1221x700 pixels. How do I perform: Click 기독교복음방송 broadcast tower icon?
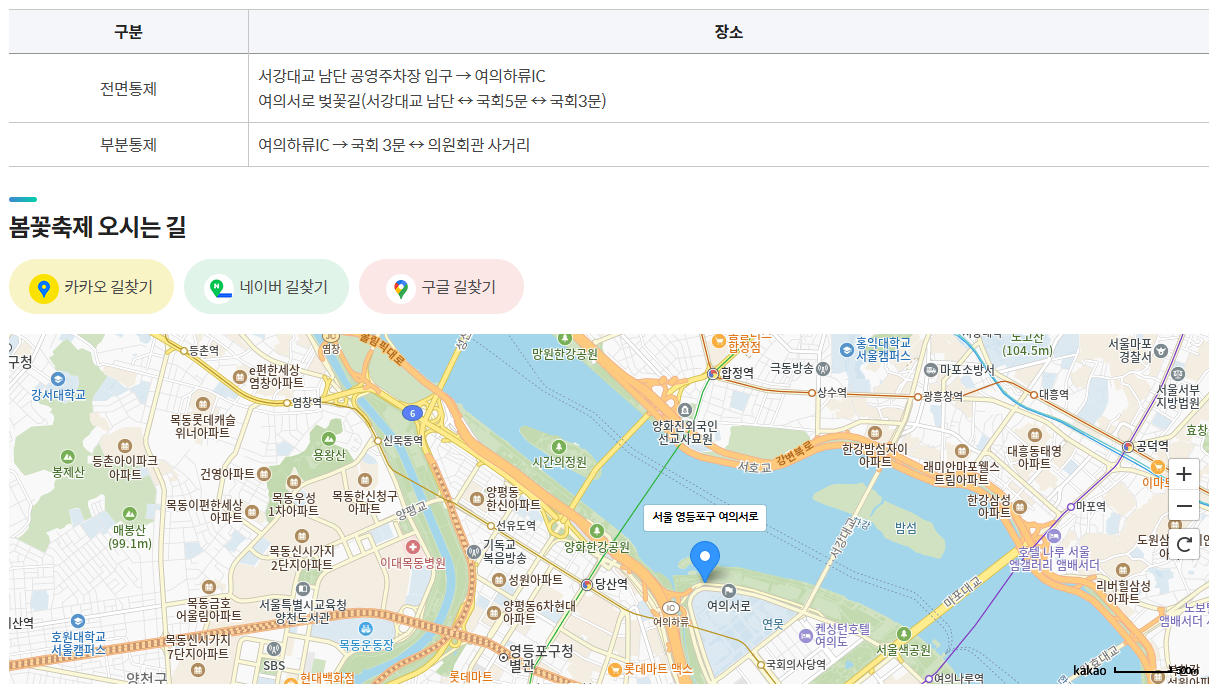pos(474,552)
